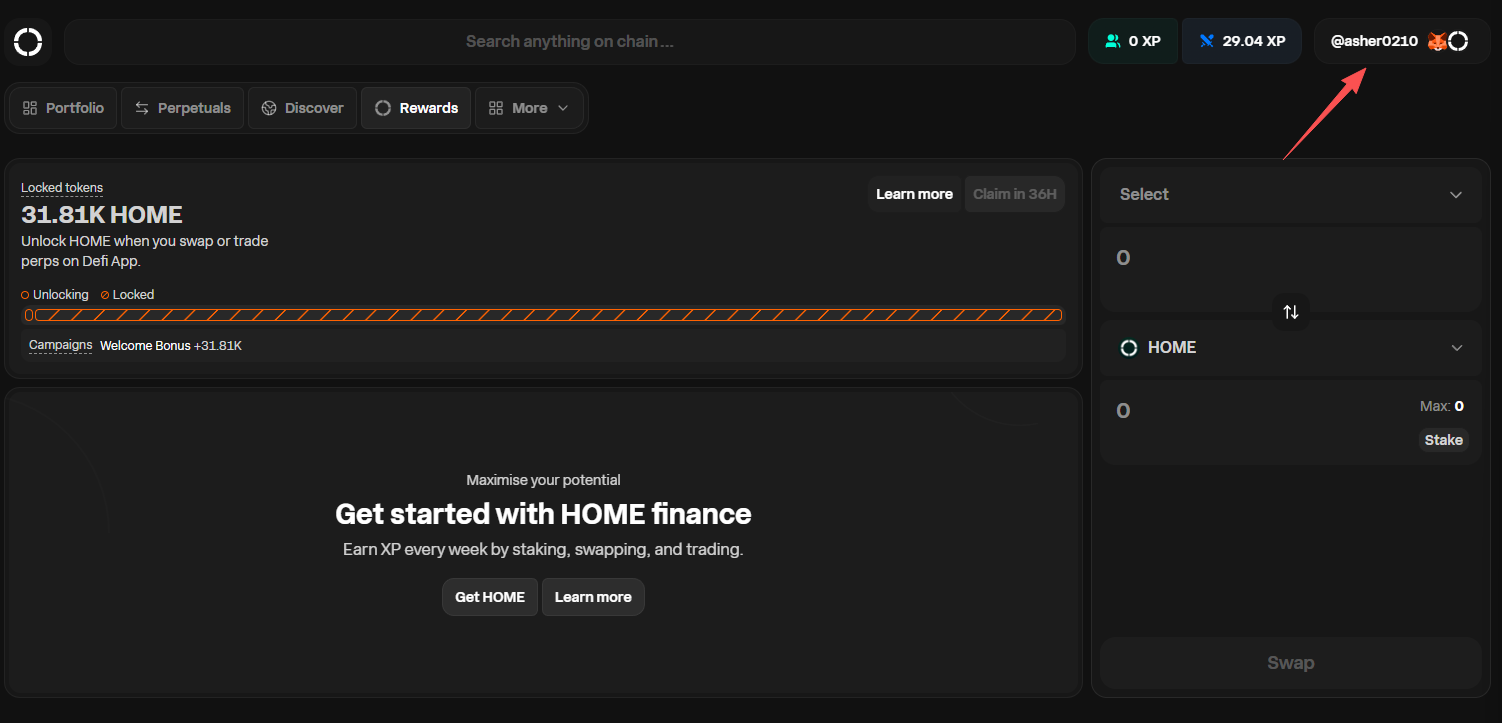Click Learn more beside Claim in 36H
The height and width of the screenshot is (723, 1502).
(914, 194)
